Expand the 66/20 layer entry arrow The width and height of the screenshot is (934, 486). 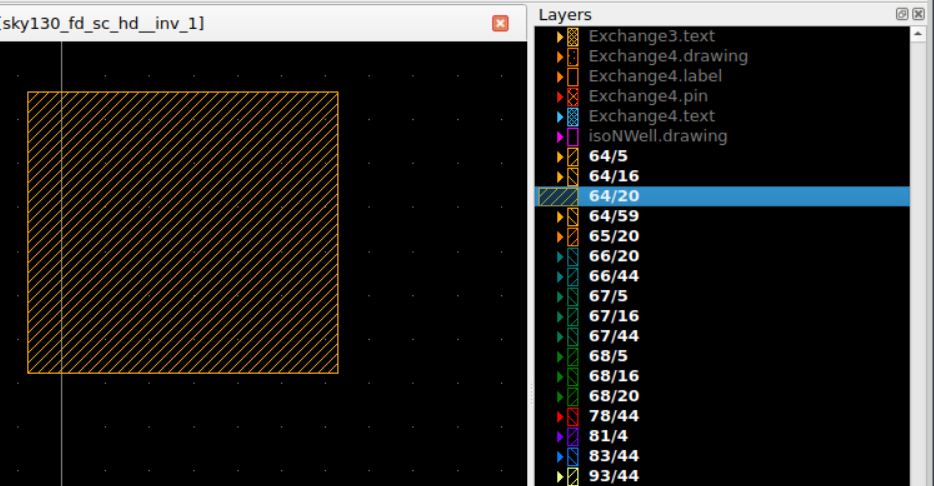(x=560, y=256)
